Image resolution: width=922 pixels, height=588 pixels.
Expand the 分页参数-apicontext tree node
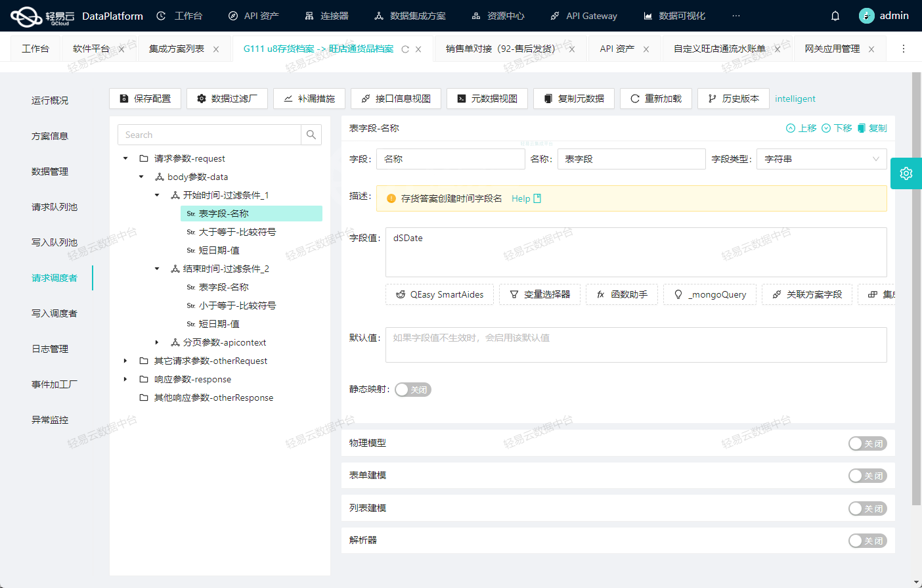click(x=157, y=343)
